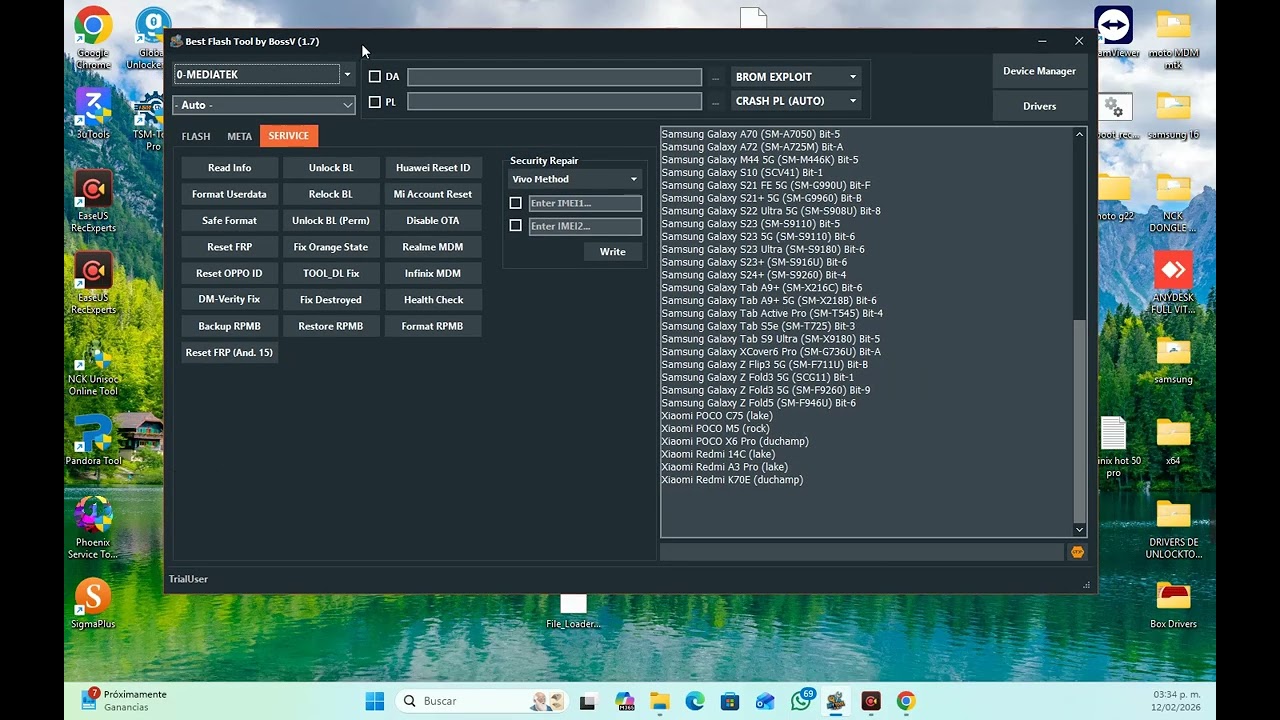This screenshot has height=720, width=1280.
Task: Click orange stop icon beside progress bar
Action: click(x=1077, y=552)
